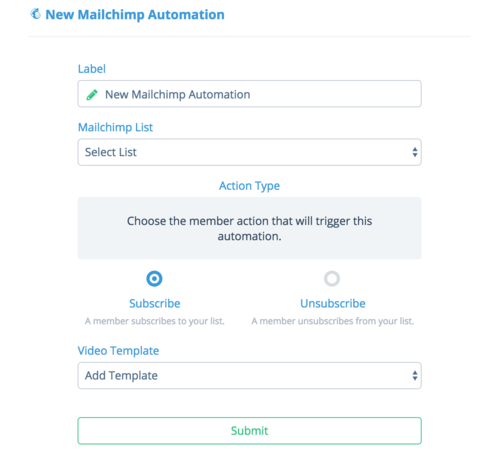Viewport: 480px width, 454px height.
Task: Click the green pencil icon in Label field
Action: [x=92, y=95]
